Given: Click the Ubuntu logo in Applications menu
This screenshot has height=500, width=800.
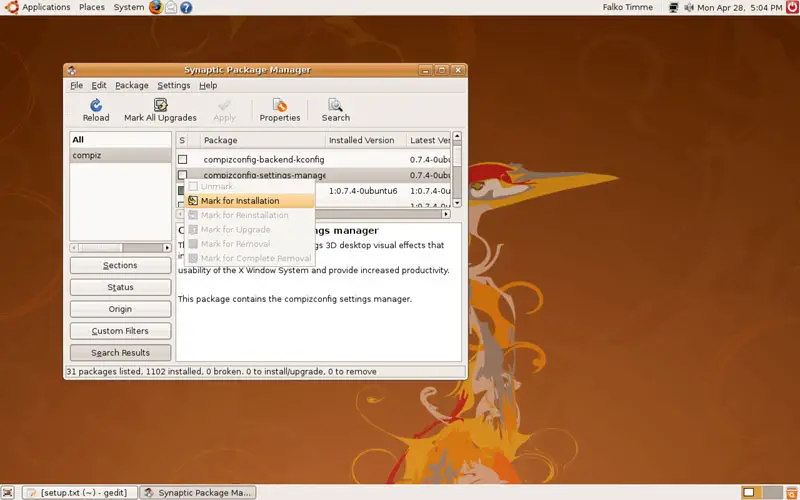Looking at the screenshot, I should [x=11, y=7].
